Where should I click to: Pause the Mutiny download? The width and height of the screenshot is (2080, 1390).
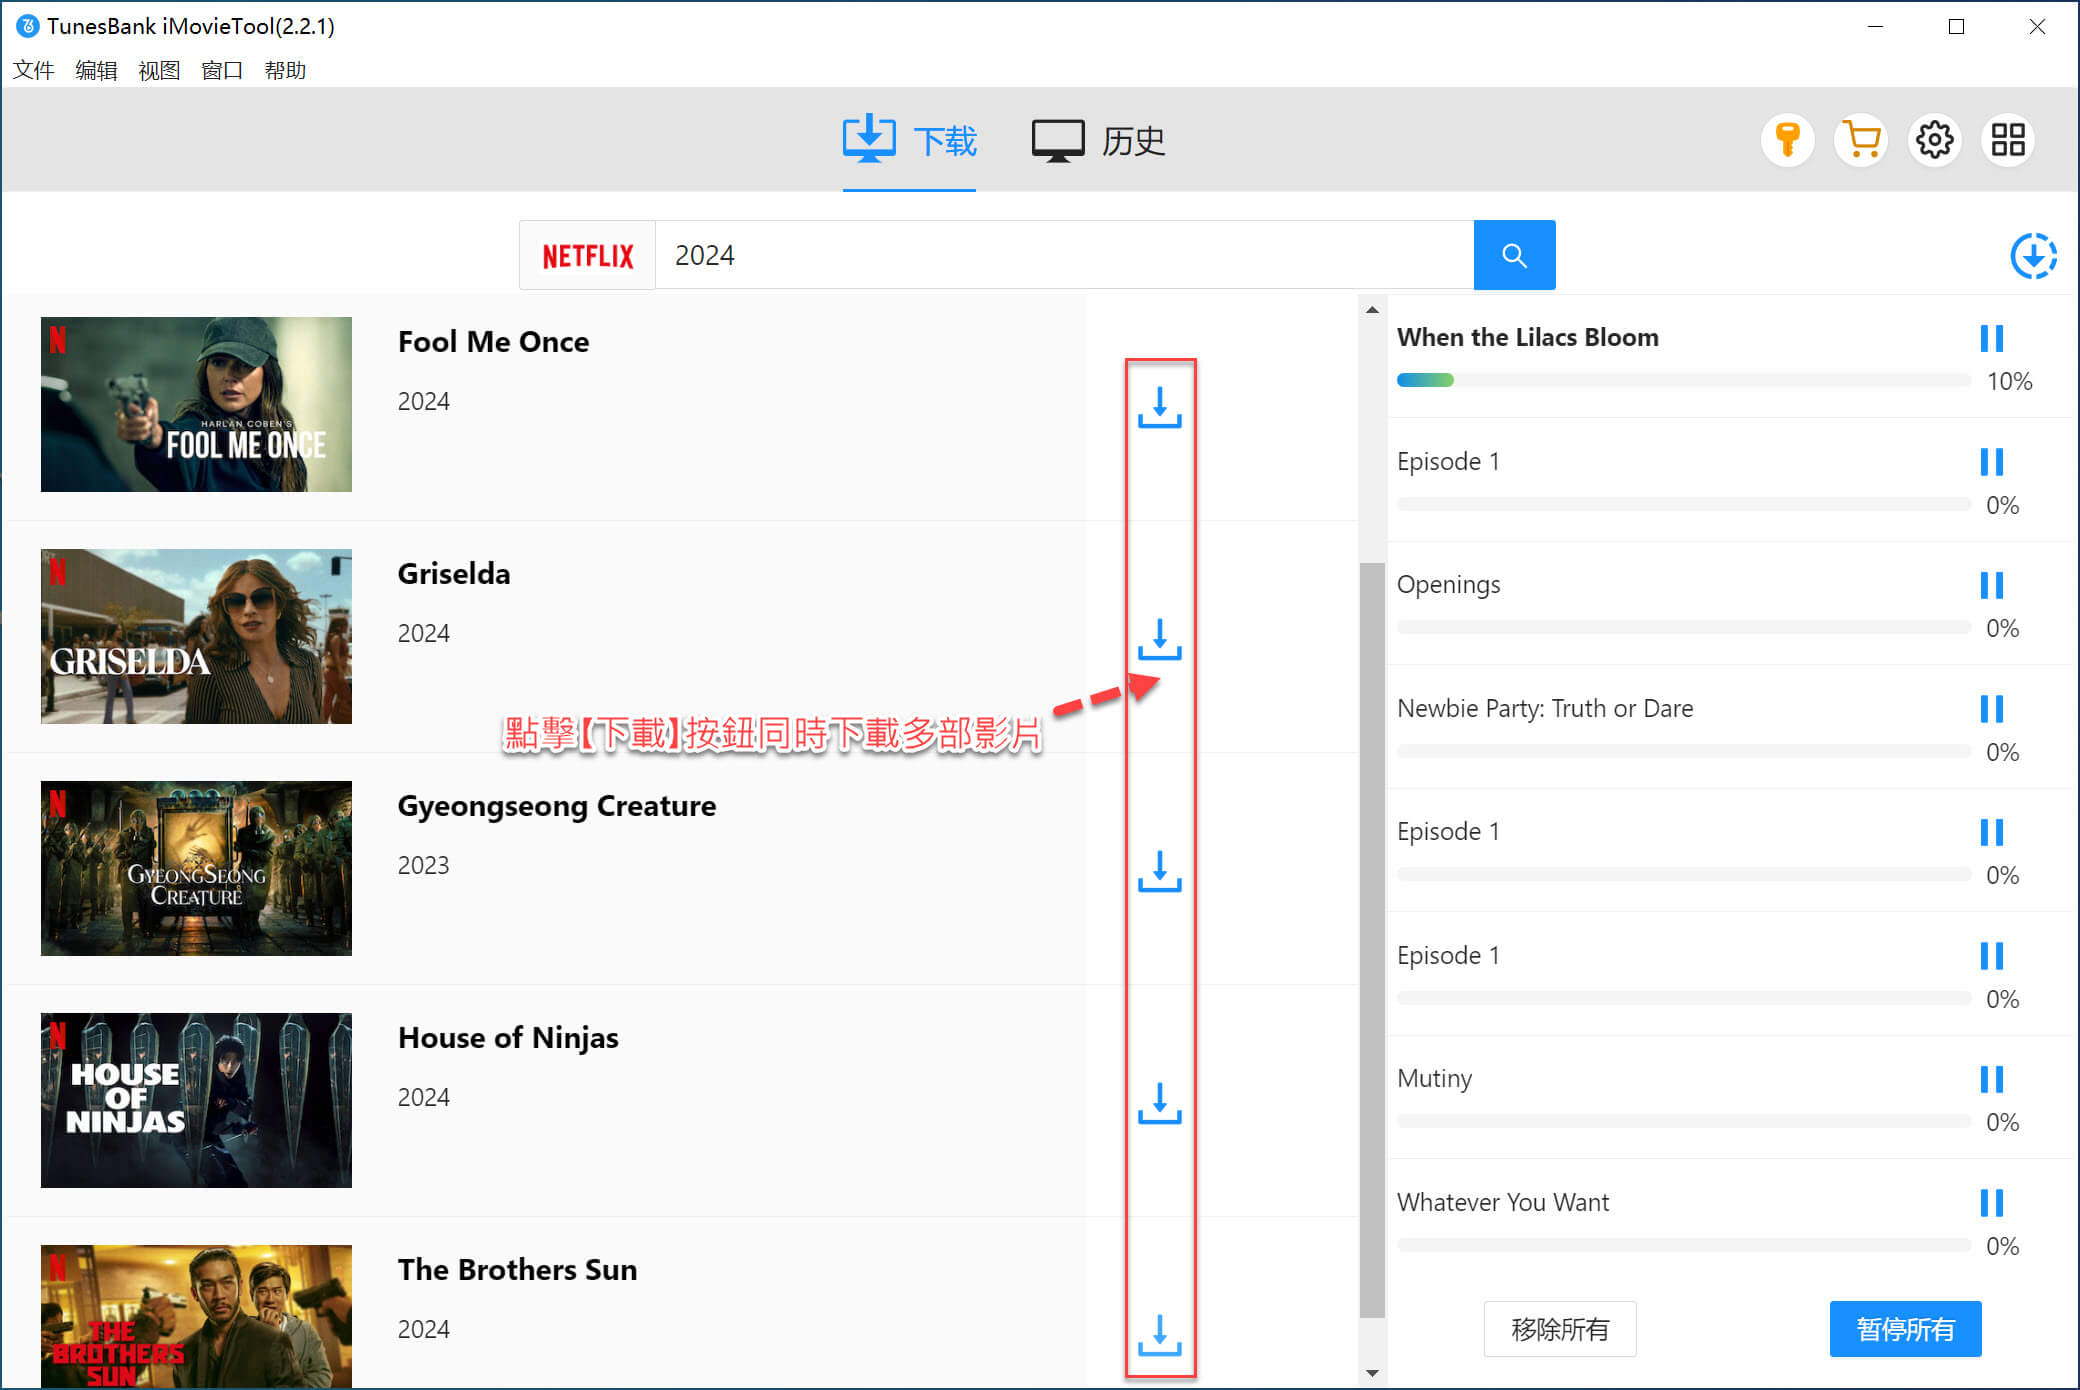click(1991, 1079)
